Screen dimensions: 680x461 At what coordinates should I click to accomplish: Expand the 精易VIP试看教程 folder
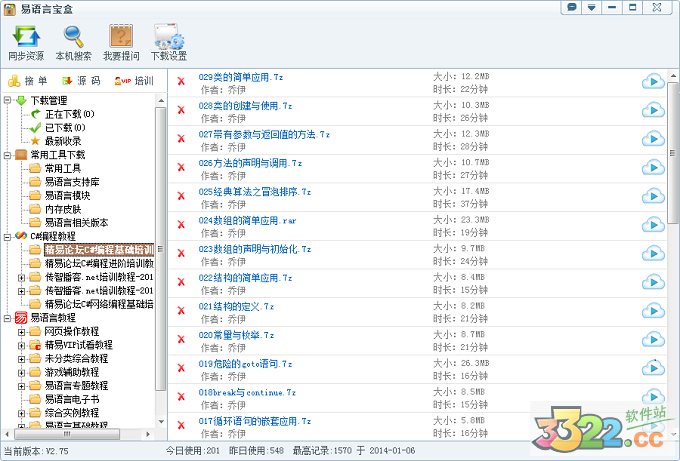click(21, 345)
